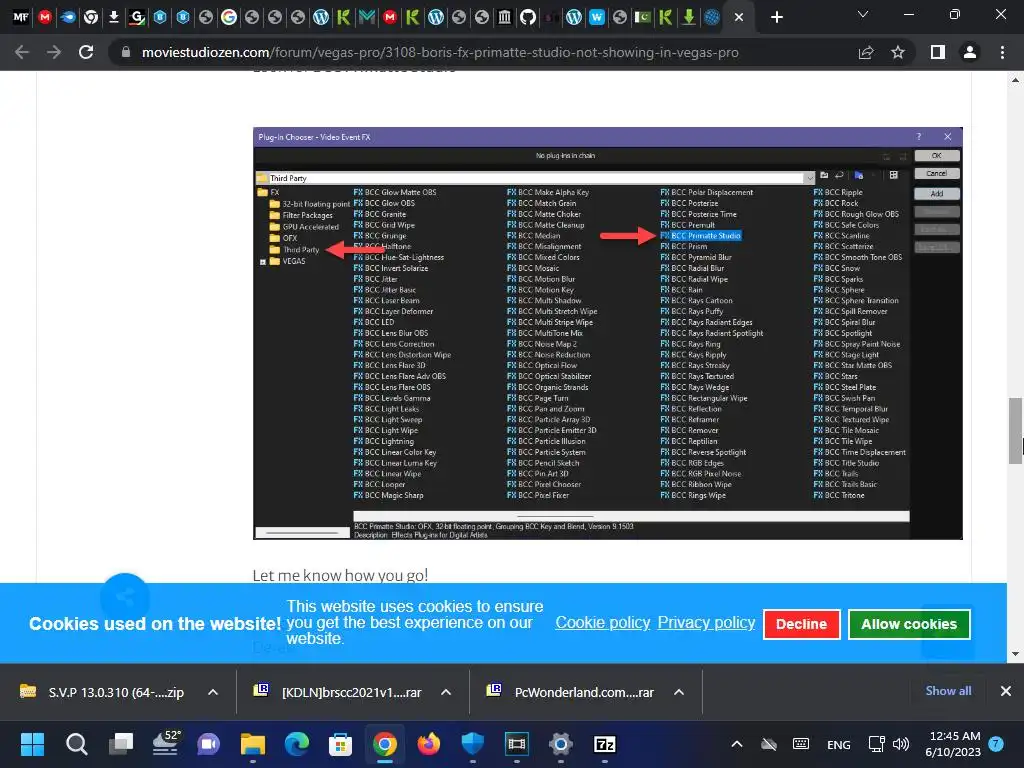The image size is (1024, 768).
Task: Click the scrollbar's down arrow
Action: tap(1015, 654)
